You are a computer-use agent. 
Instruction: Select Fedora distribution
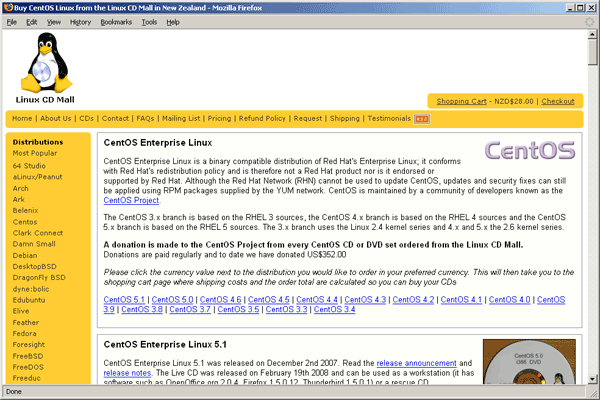[24, 334]
